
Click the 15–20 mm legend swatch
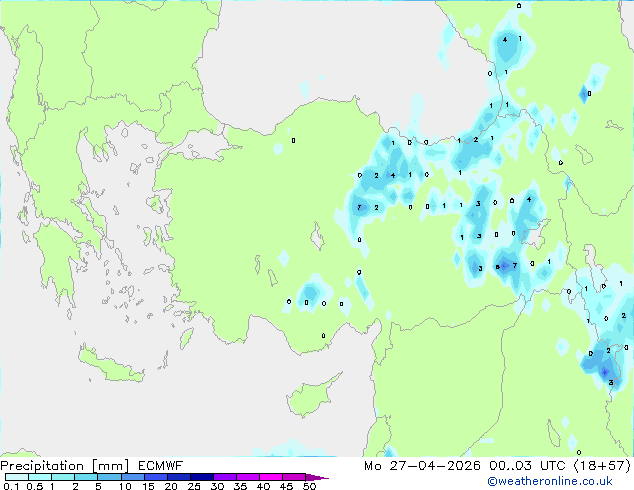[156, 477]
